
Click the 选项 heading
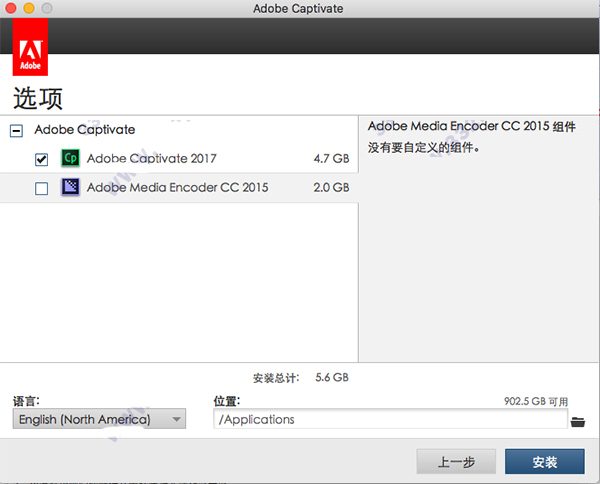click(x=38, y=98)
